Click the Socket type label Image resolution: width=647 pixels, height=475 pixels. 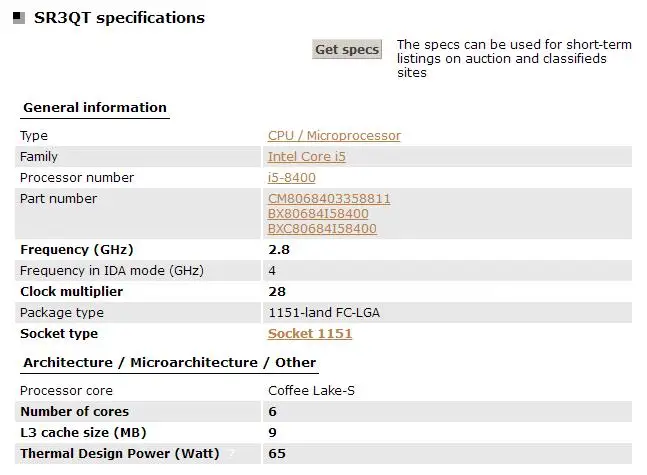[x=59, y=333]
